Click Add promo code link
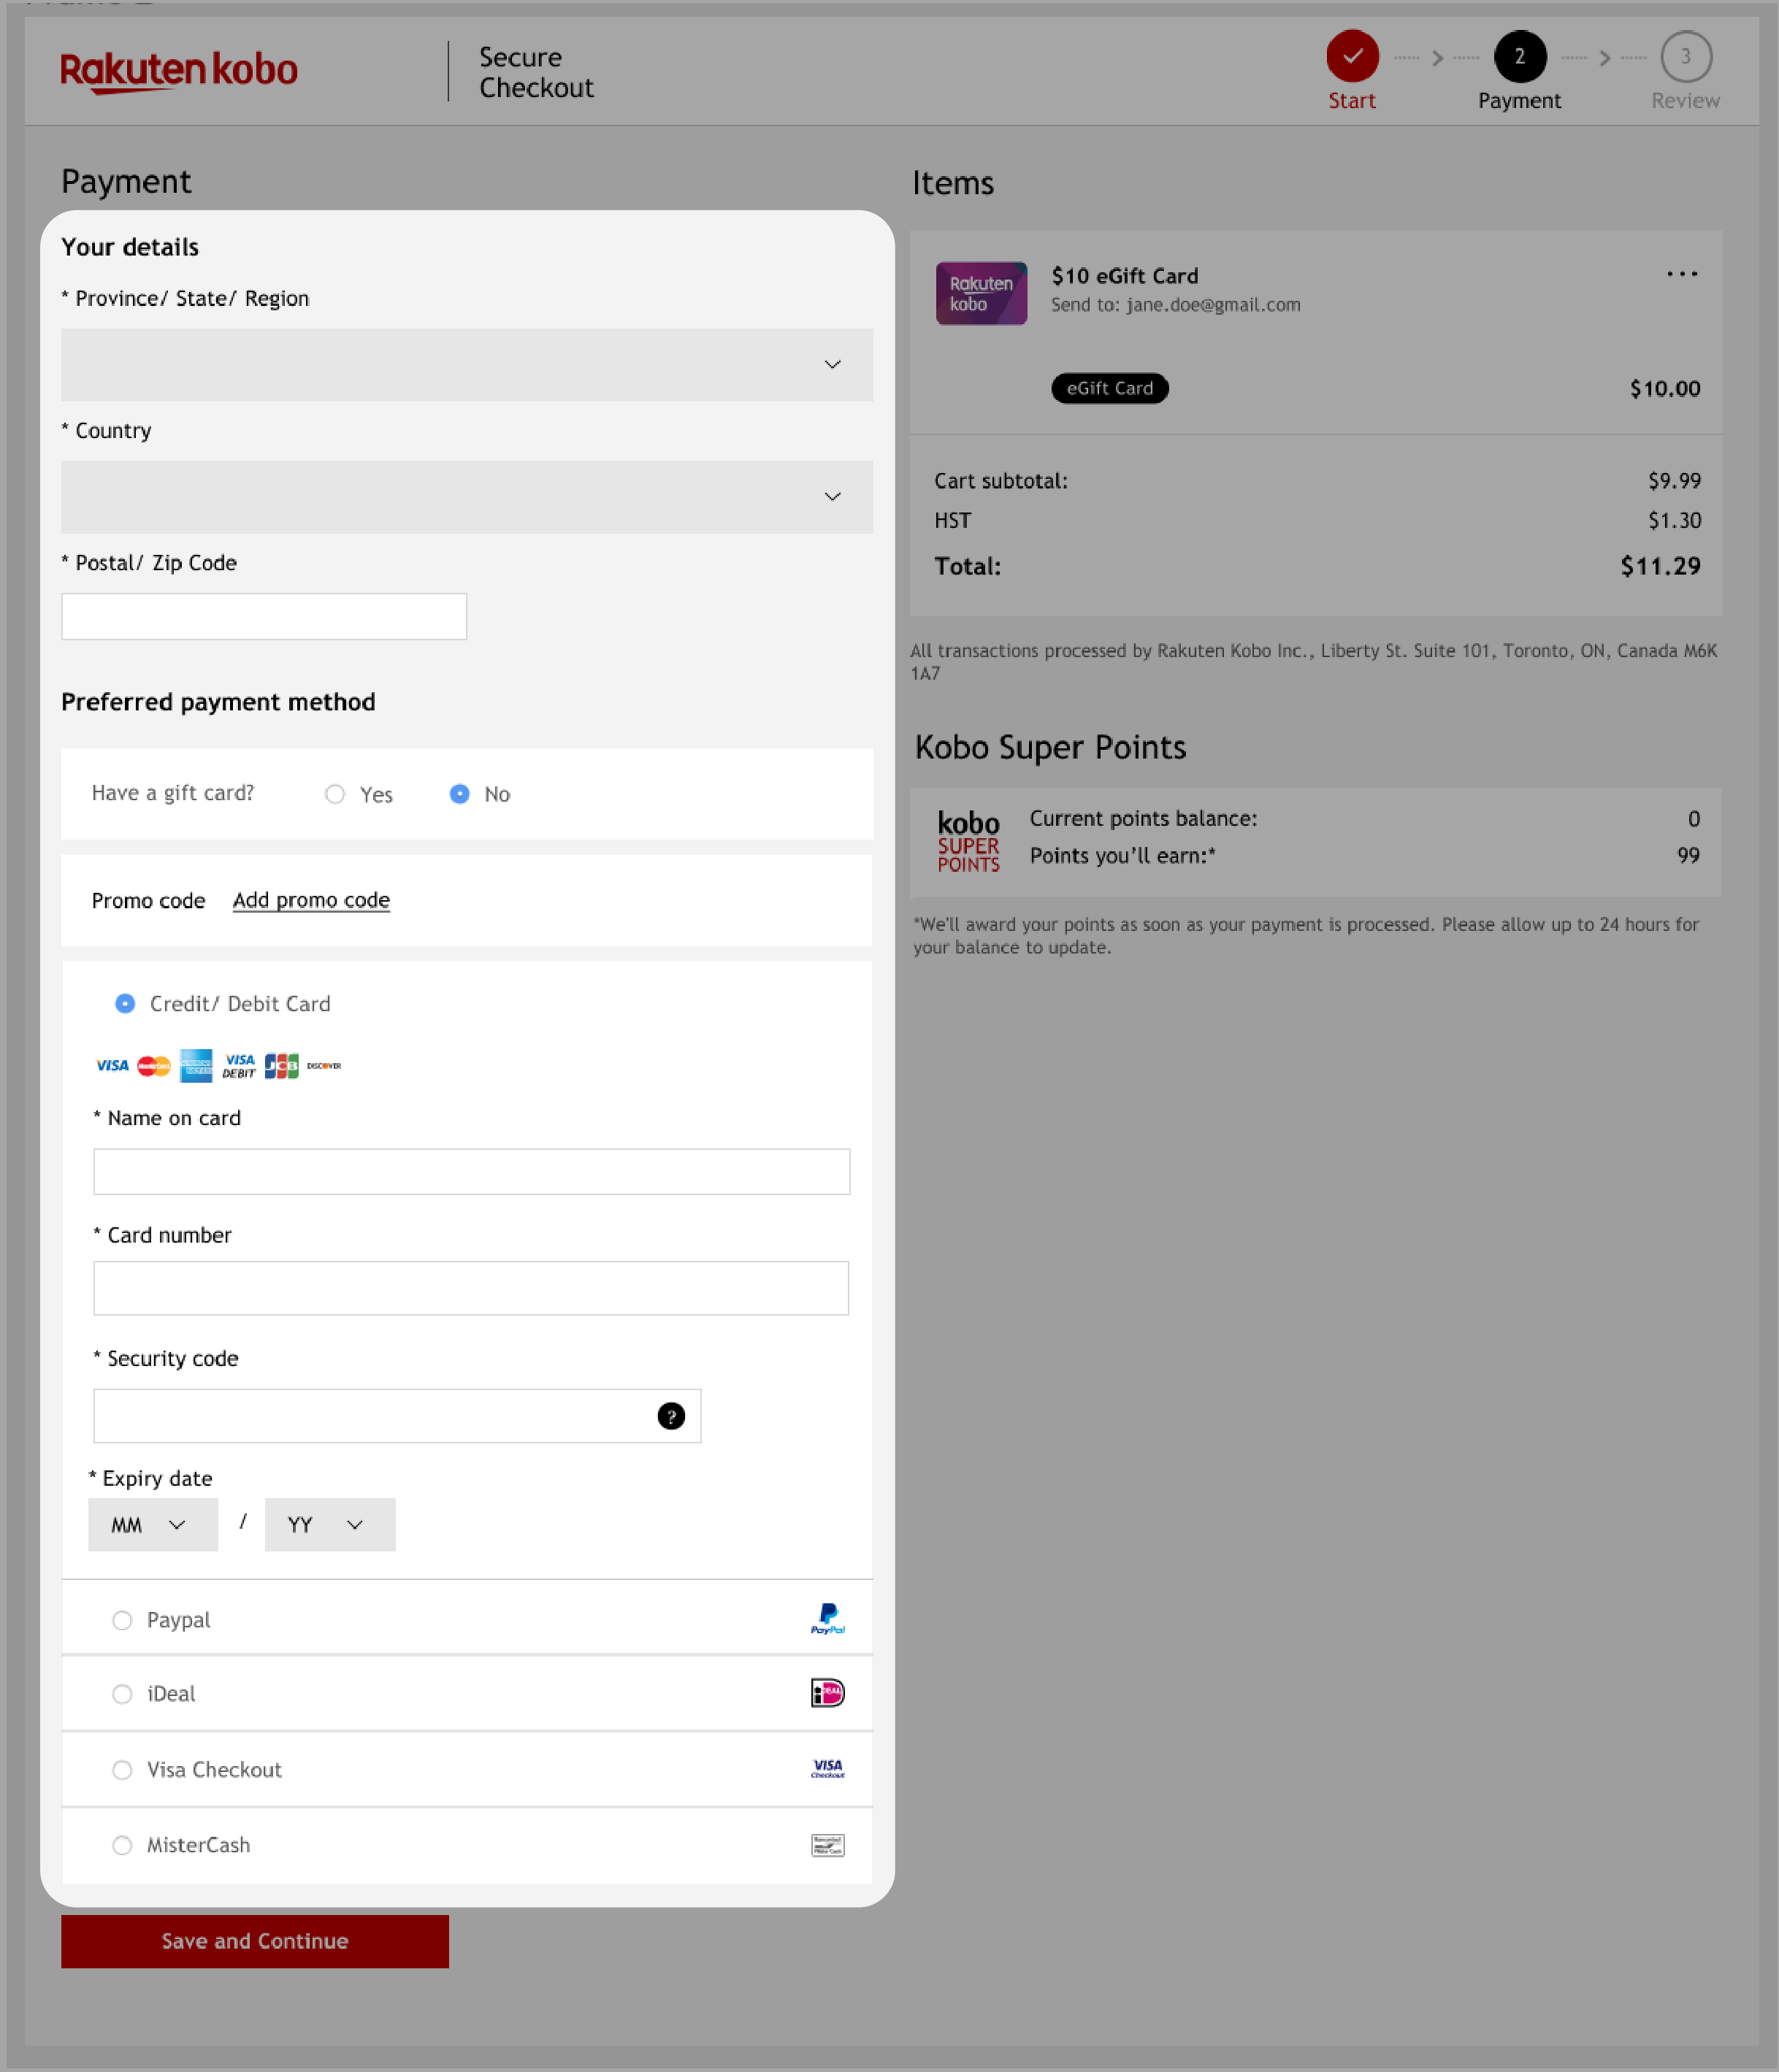 pyautogui.click(x=310, y=899)
